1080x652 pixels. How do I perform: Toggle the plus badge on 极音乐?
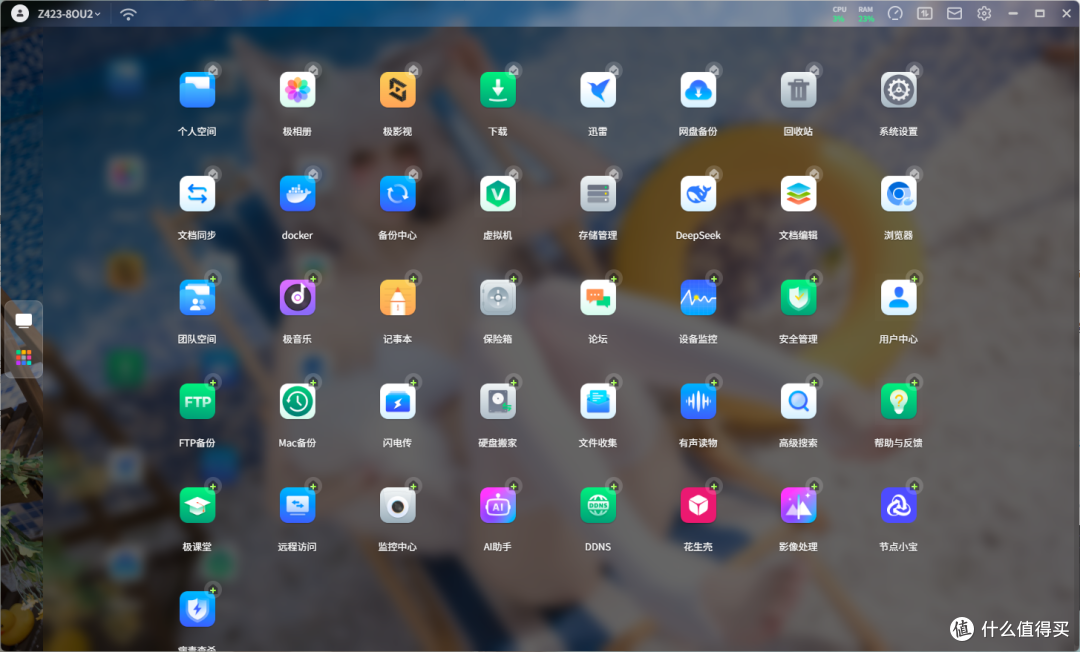coord(313,279)
